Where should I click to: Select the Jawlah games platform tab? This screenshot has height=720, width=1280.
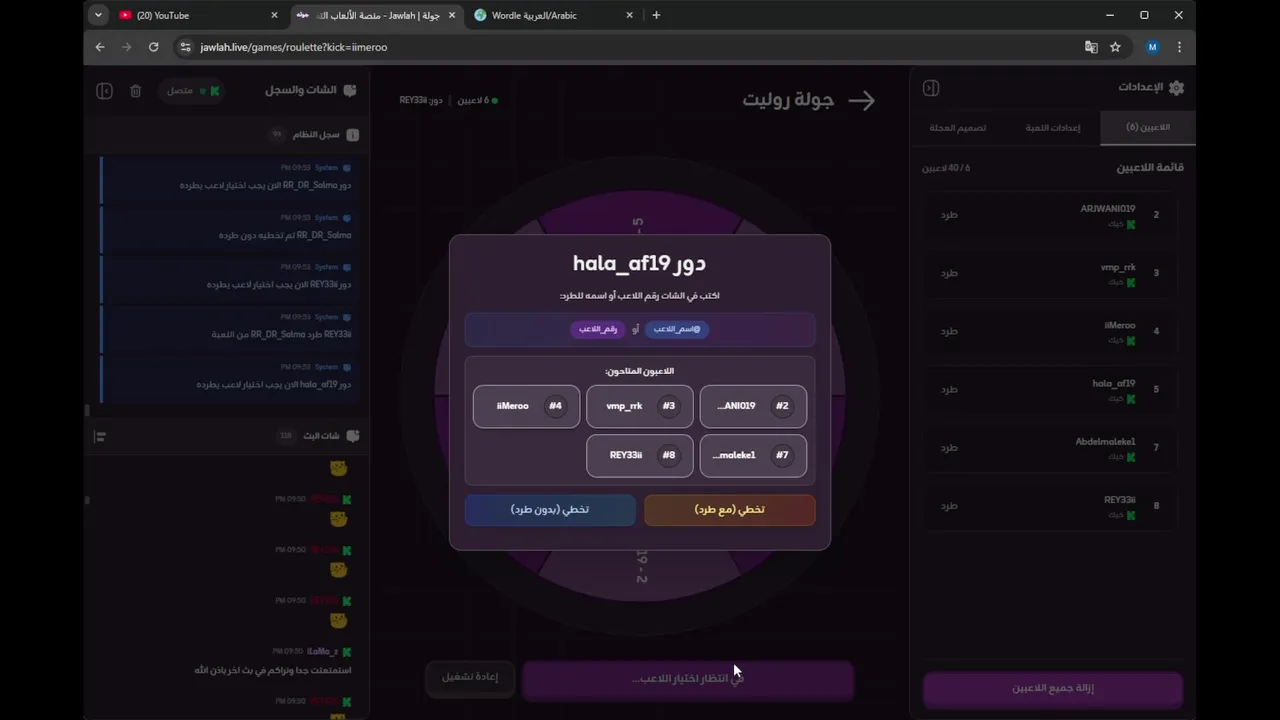(376, 15)
